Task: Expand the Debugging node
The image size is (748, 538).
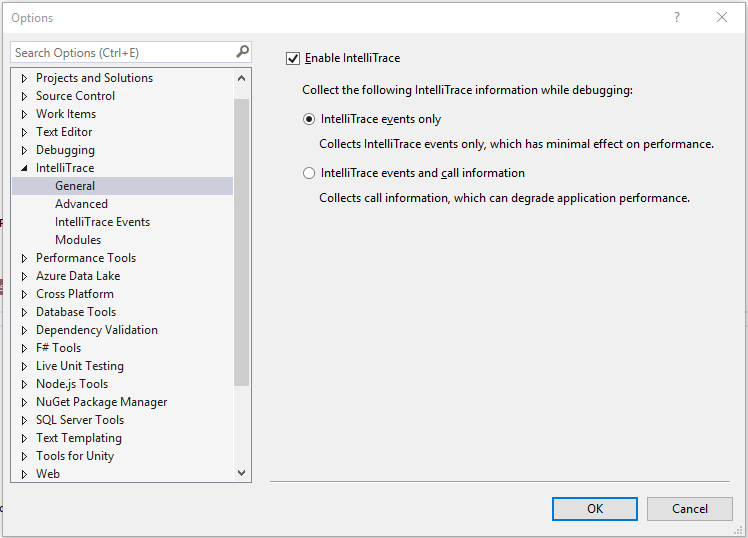Action: 24,150
